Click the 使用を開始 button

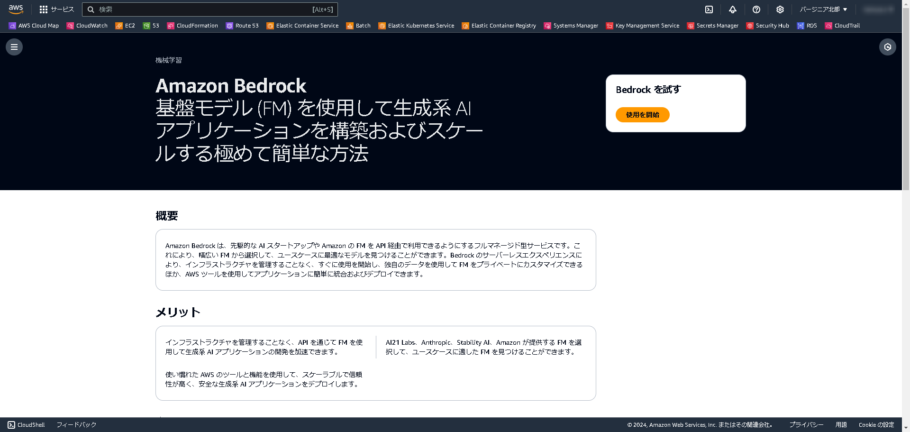(x=642, y=115)
